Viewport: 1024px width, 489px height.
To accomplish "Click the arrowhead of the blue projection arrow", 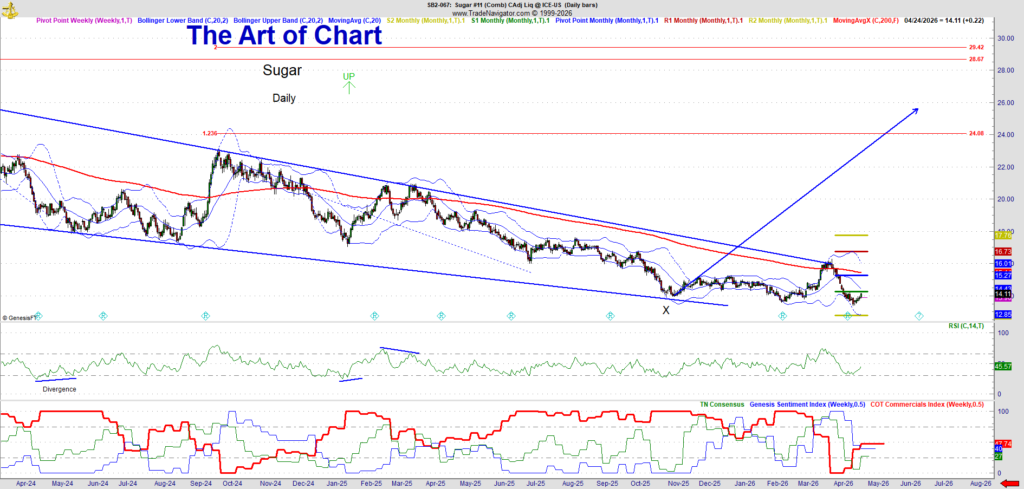I will click(914, 109).
